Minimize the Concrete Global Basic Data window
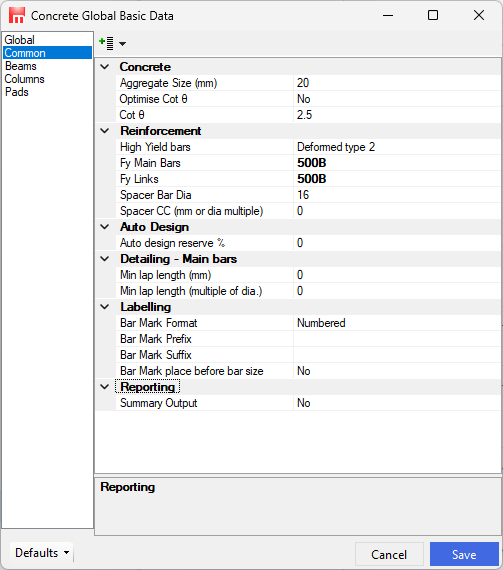The width and height of the screenshot is (503, 570). click(x=388, y=15)
